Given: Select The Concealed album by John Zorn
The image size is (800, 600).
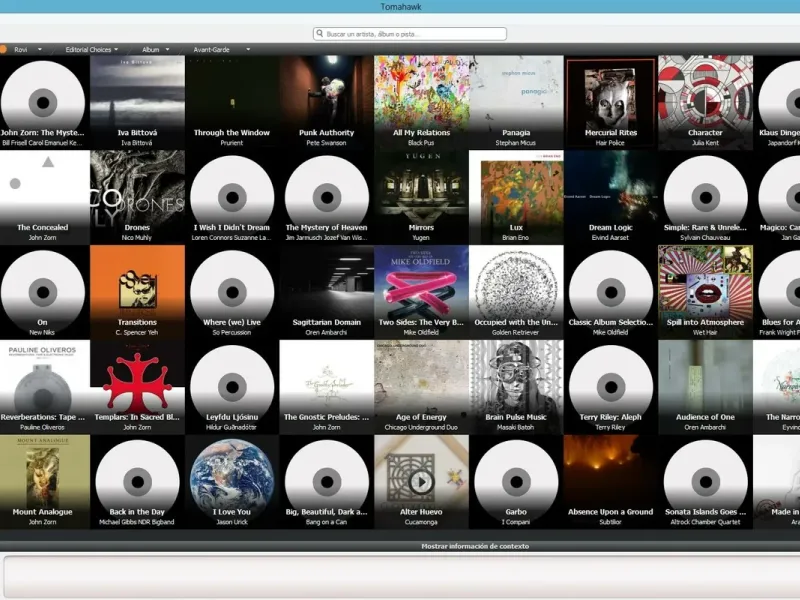Looking at the screenshot, I should 43,197.
